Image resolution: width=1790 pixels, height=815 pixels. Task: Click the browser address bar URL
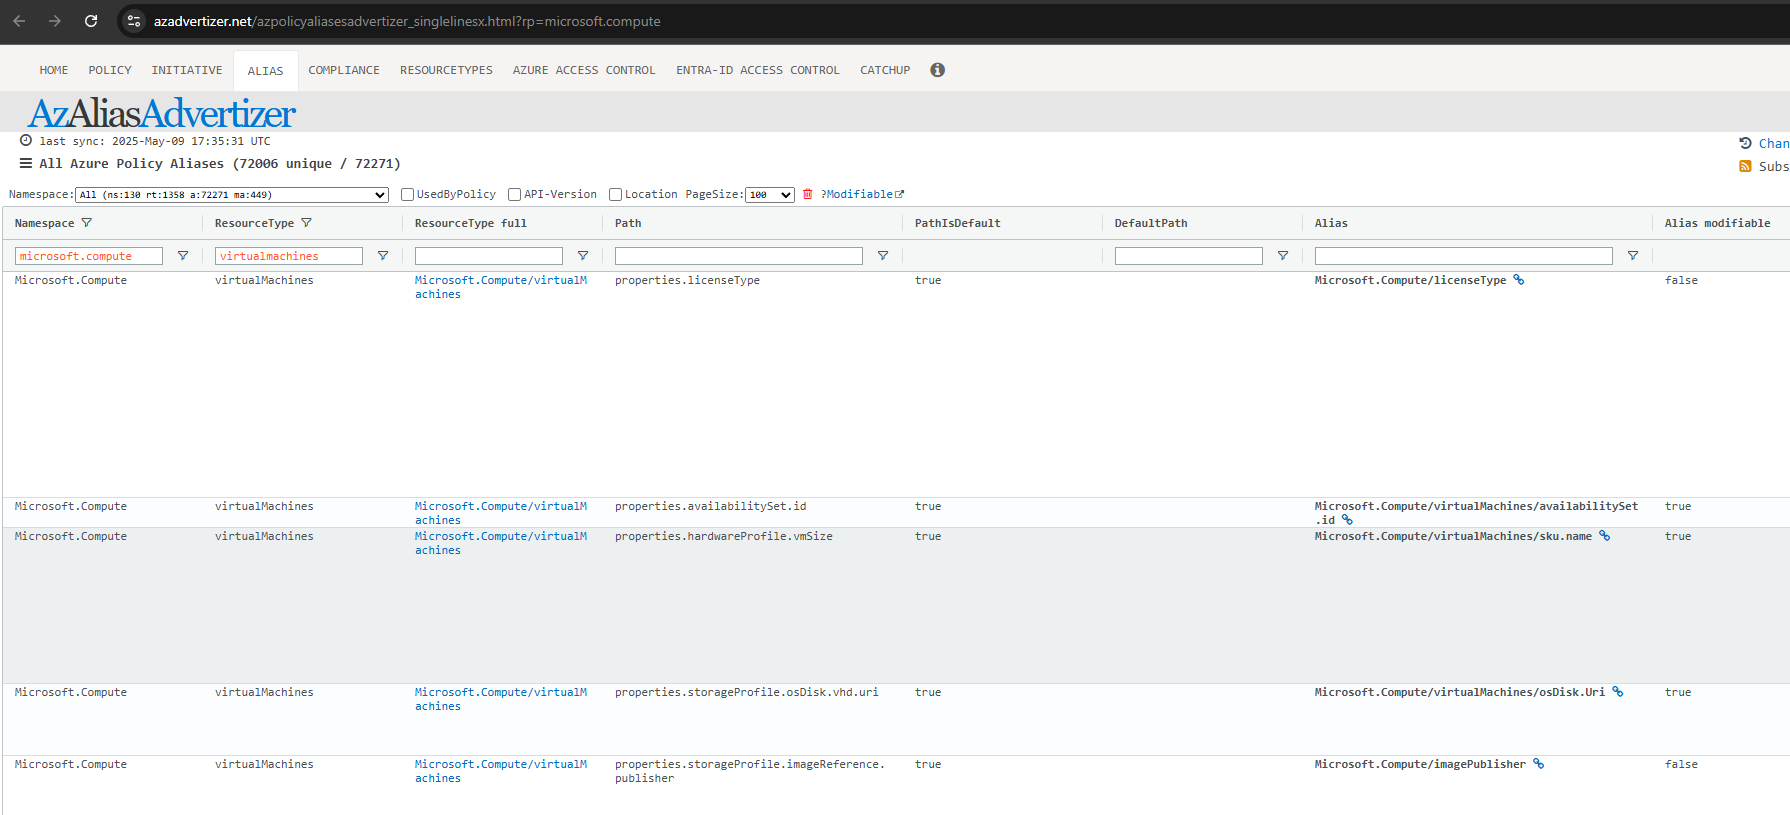(x=407, y=21)
